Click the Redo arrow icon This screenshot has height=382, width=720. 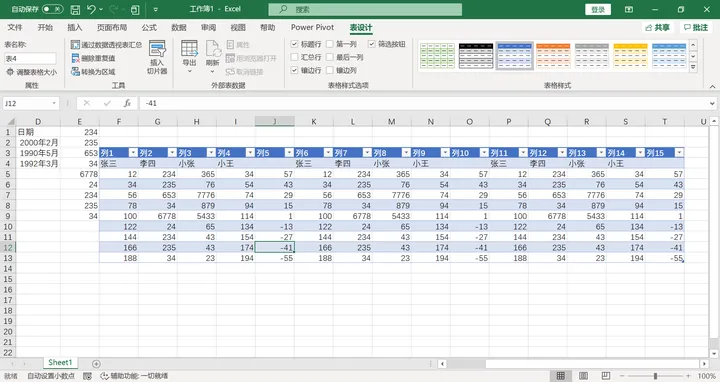pyautogui.click(x=114, y=9)
